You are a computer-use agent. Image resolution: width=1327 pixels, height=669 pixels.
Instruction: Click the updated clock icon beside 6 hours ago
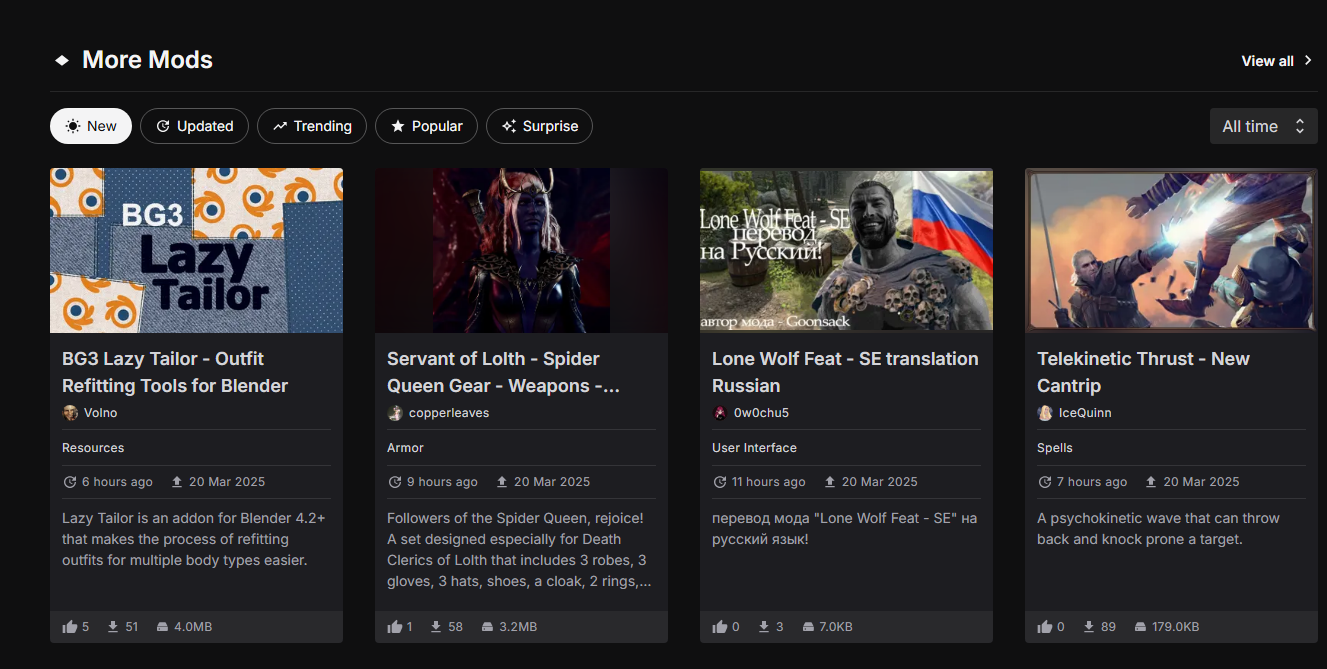click(70, 482)
